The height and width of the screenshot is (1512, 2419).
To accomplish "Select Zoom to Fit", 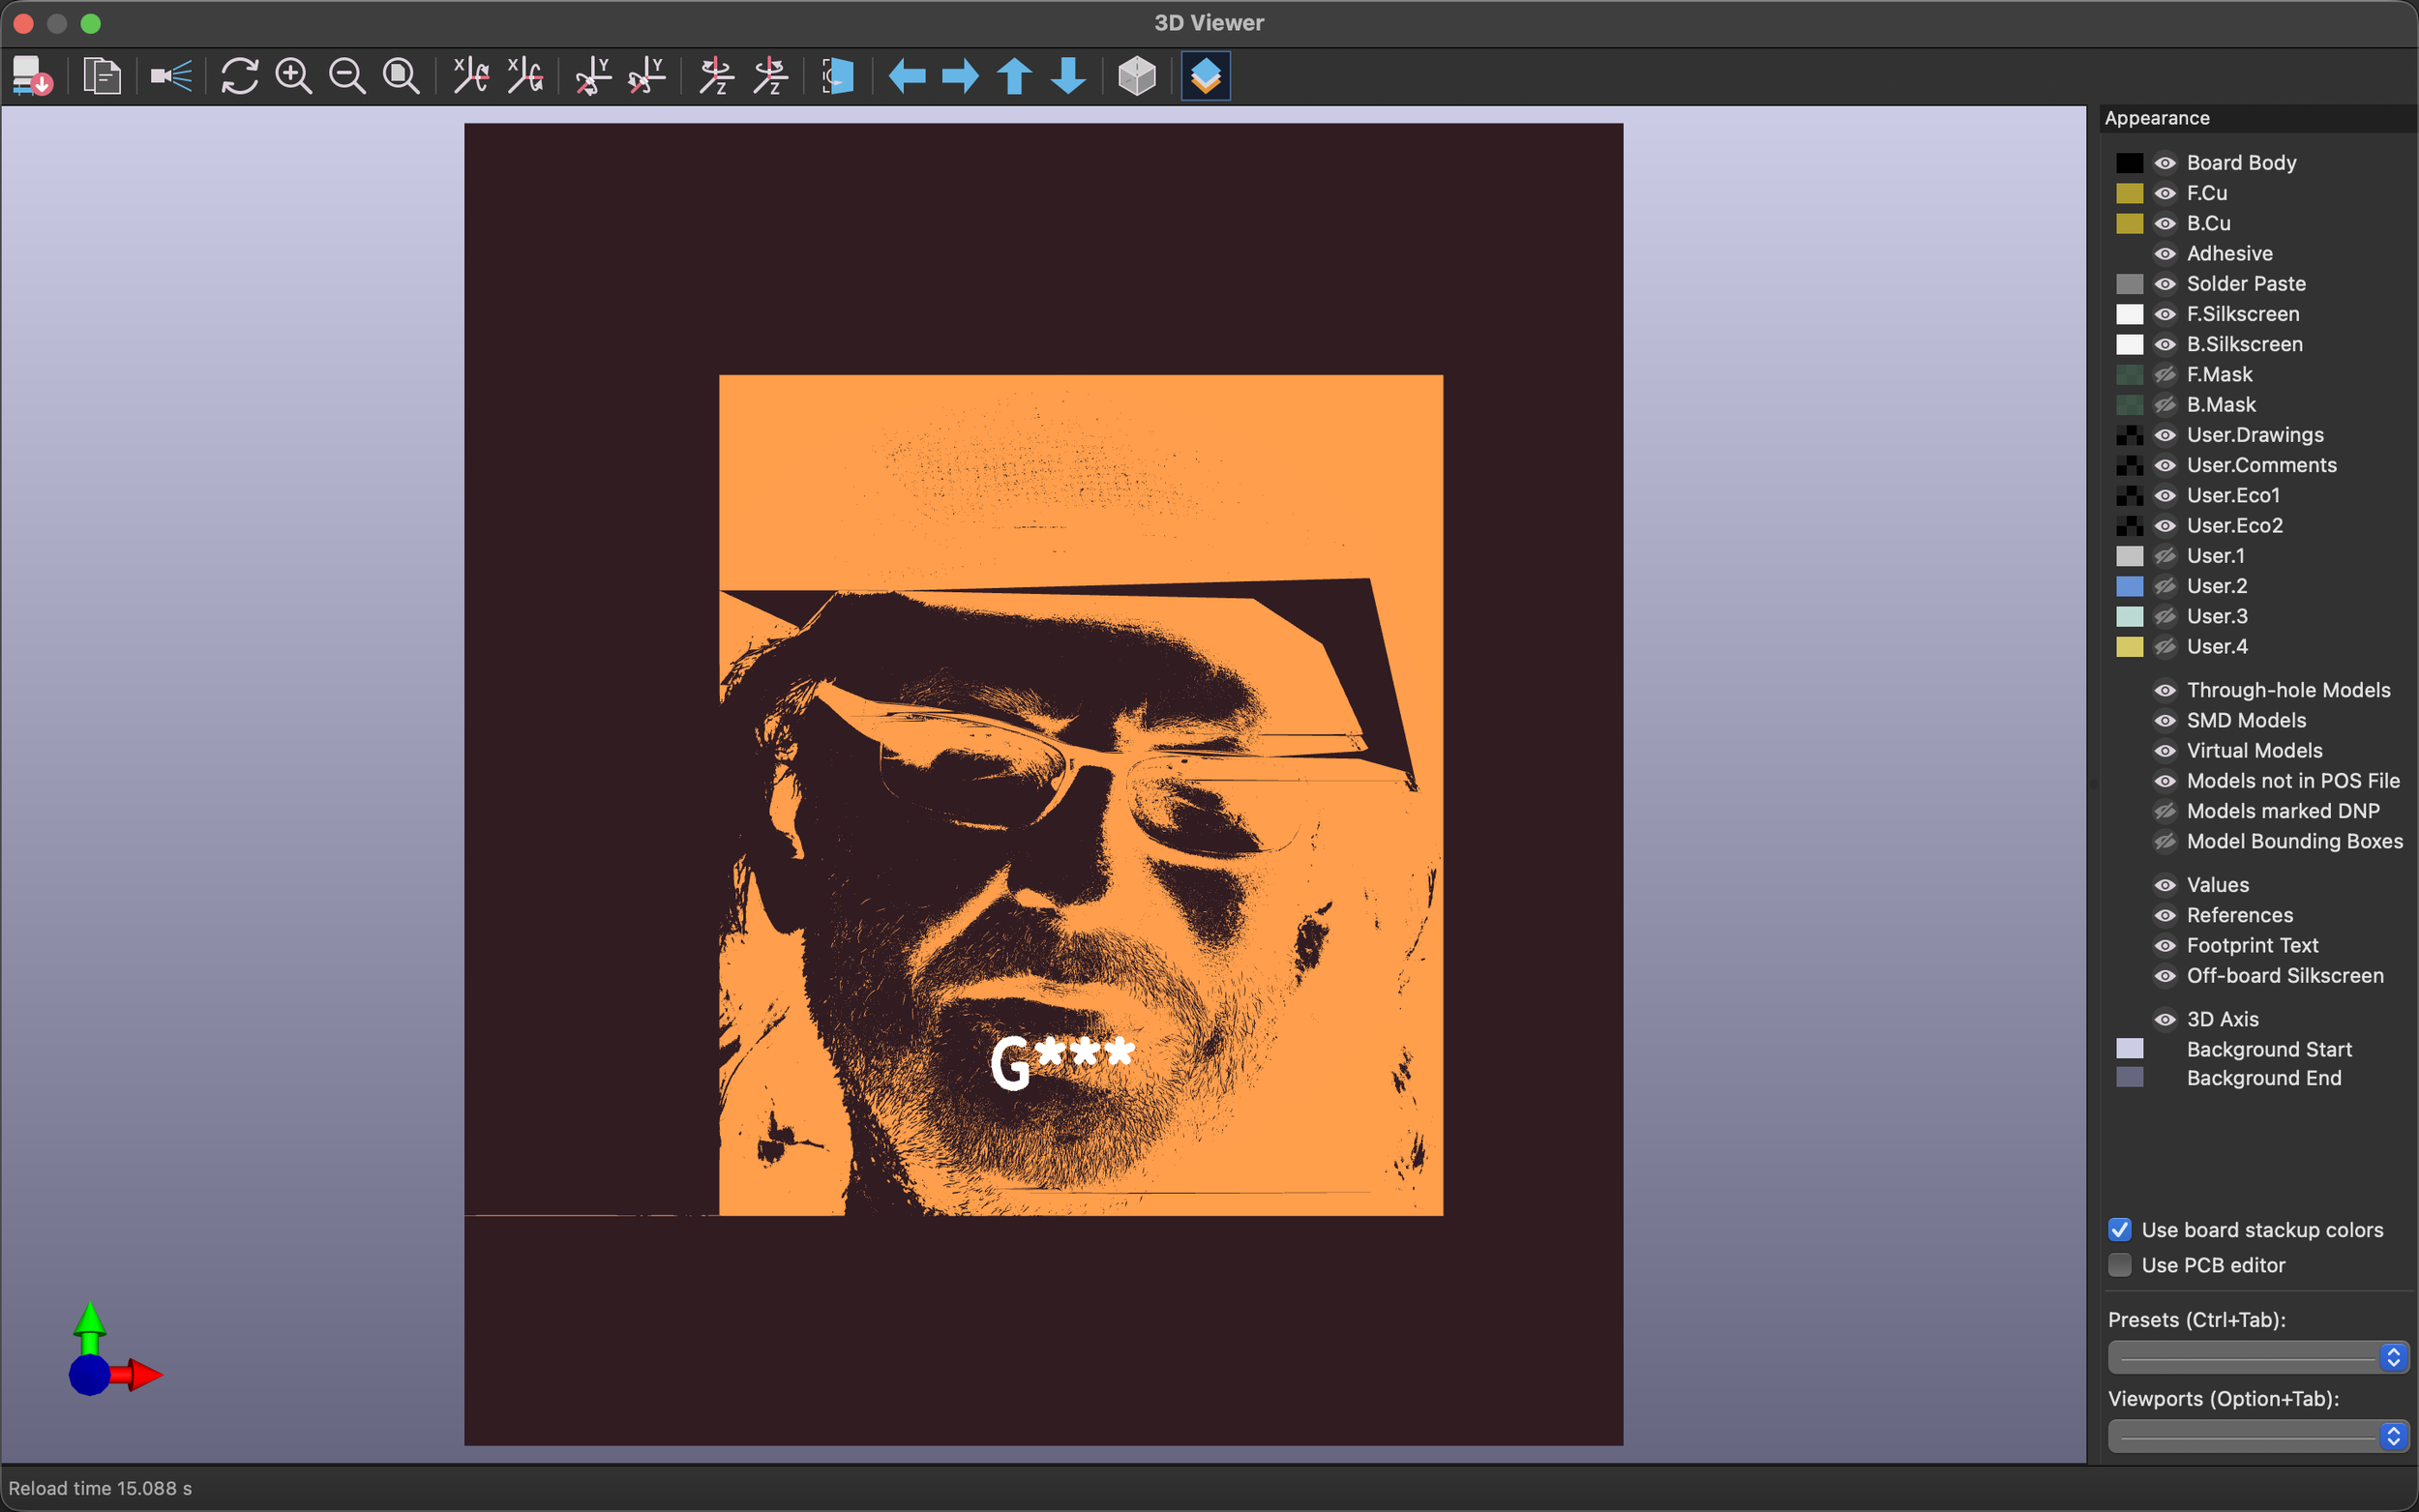I will tap(400, 75).
